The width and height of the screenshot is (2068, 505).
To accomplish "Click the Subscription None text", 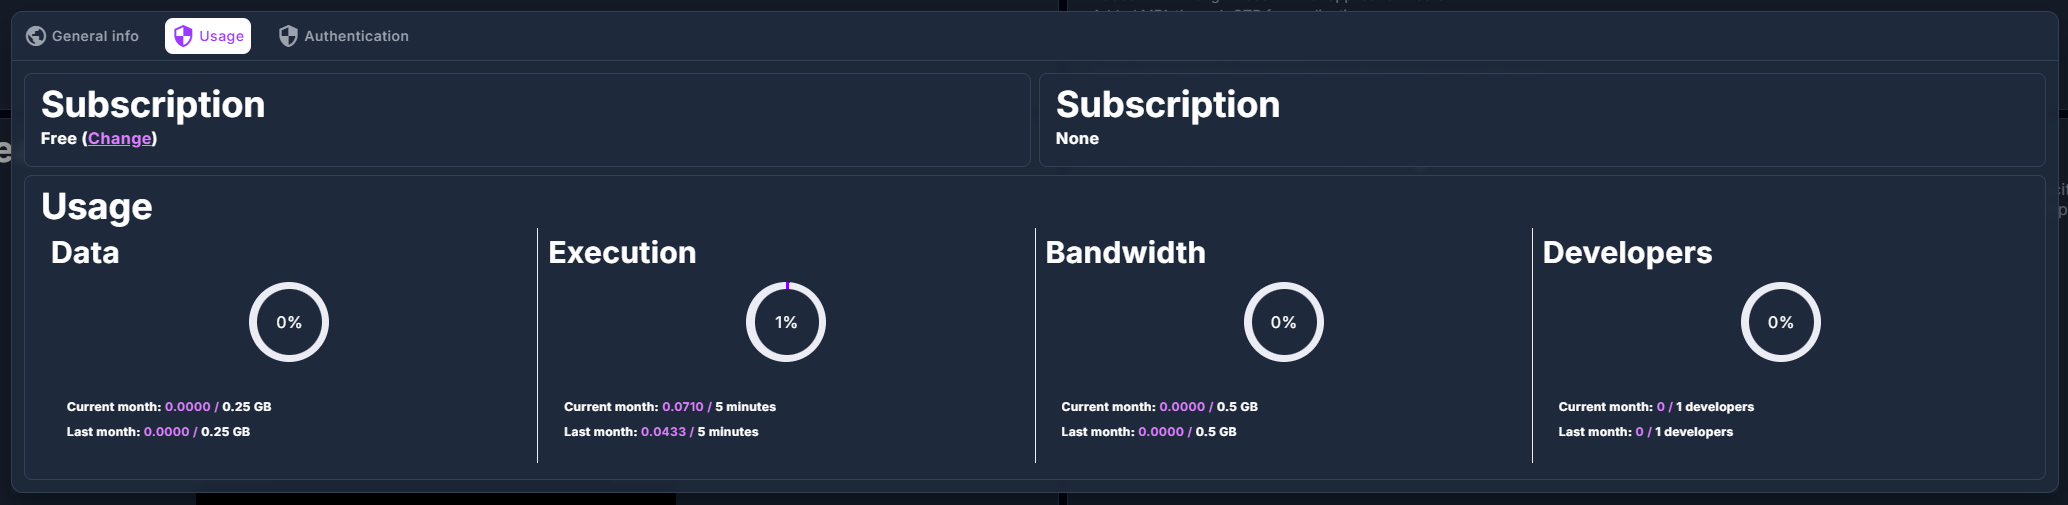I will (1077, 138).
